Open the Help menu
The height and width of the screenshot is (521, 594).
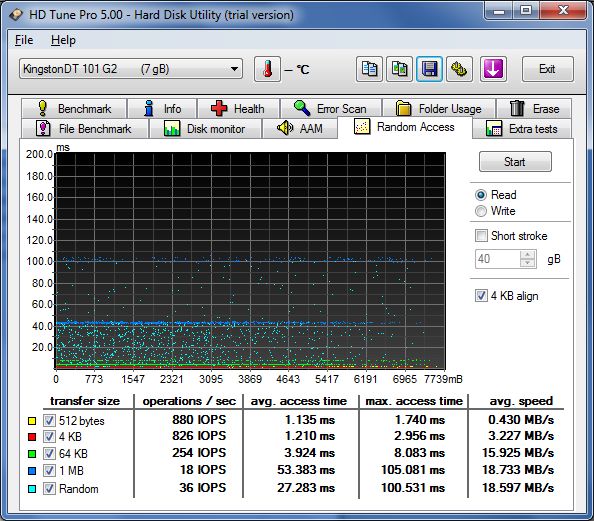[63, 40]
